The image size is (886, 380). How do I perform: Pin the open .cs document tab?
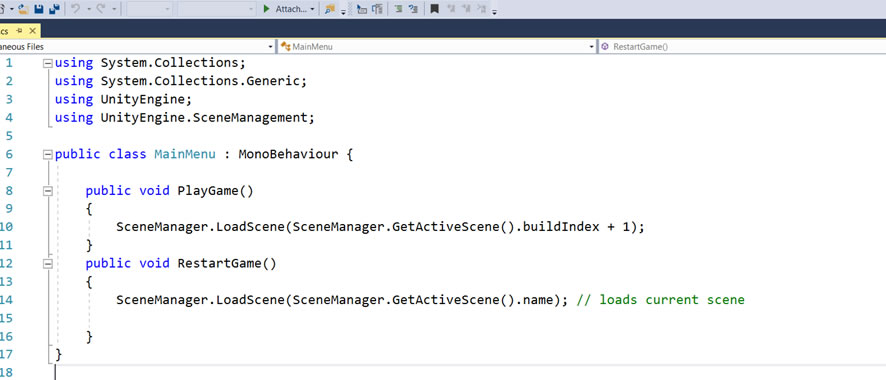coord(19,30)
